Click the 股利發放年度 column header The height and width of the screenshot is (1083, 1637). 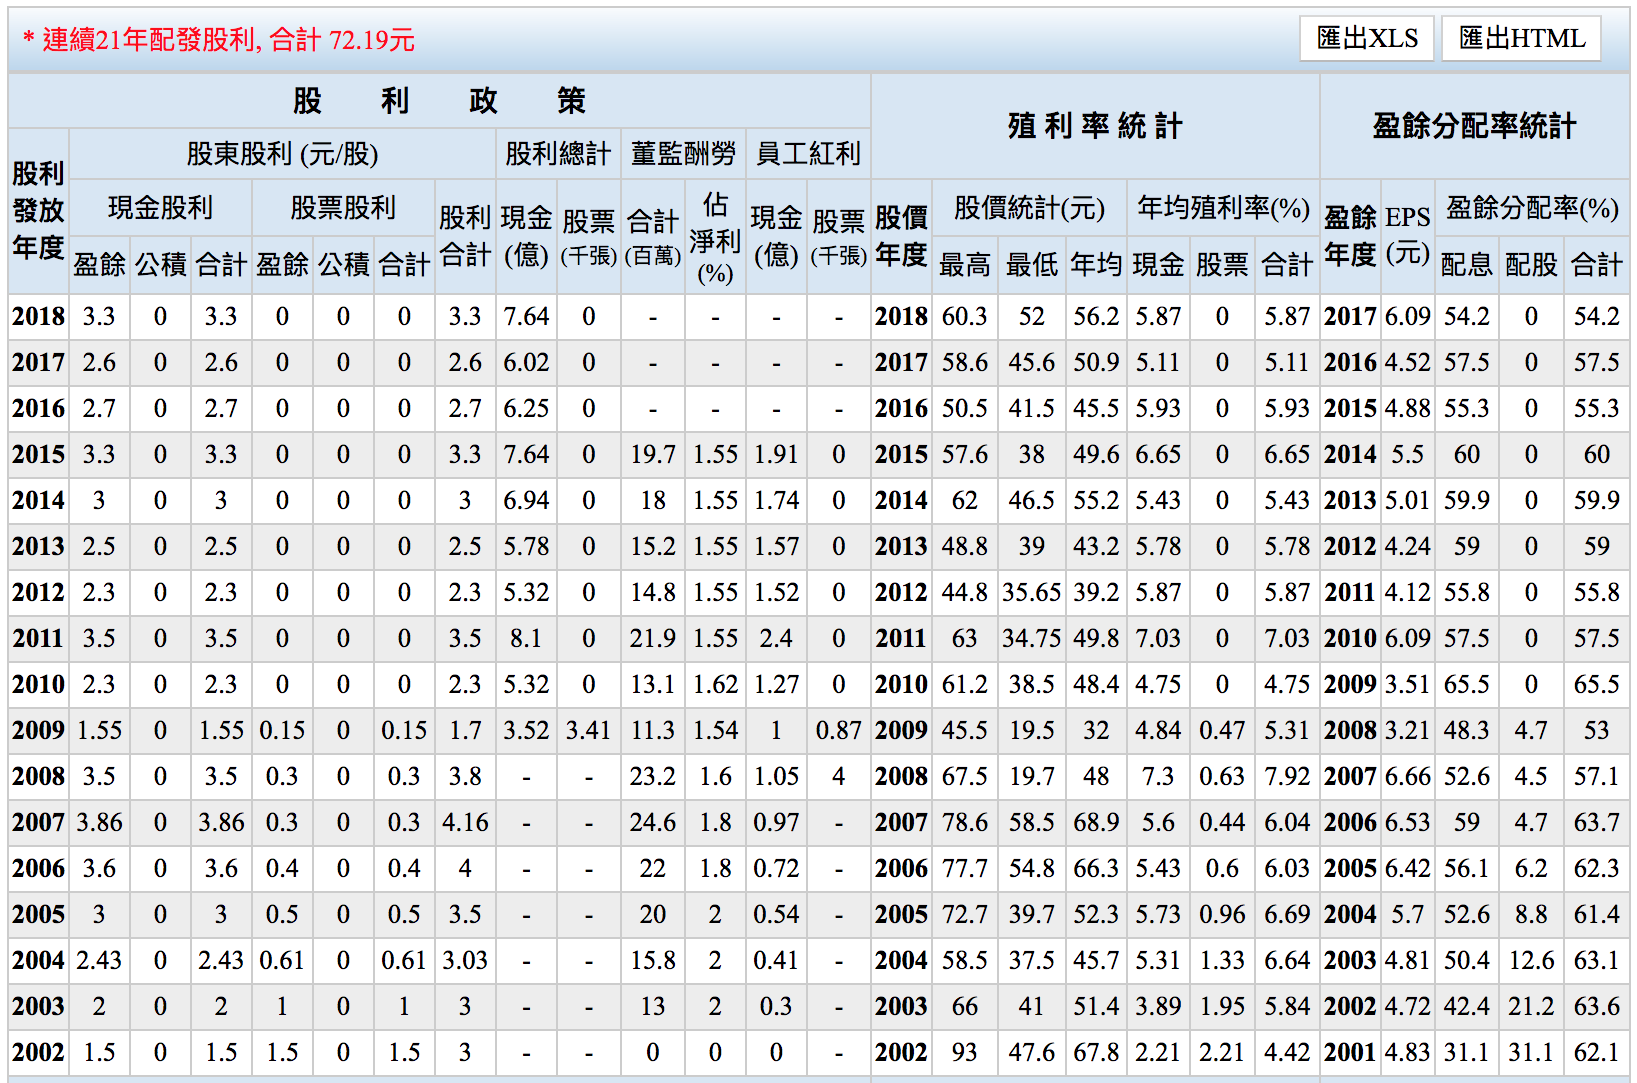(38, 211)
